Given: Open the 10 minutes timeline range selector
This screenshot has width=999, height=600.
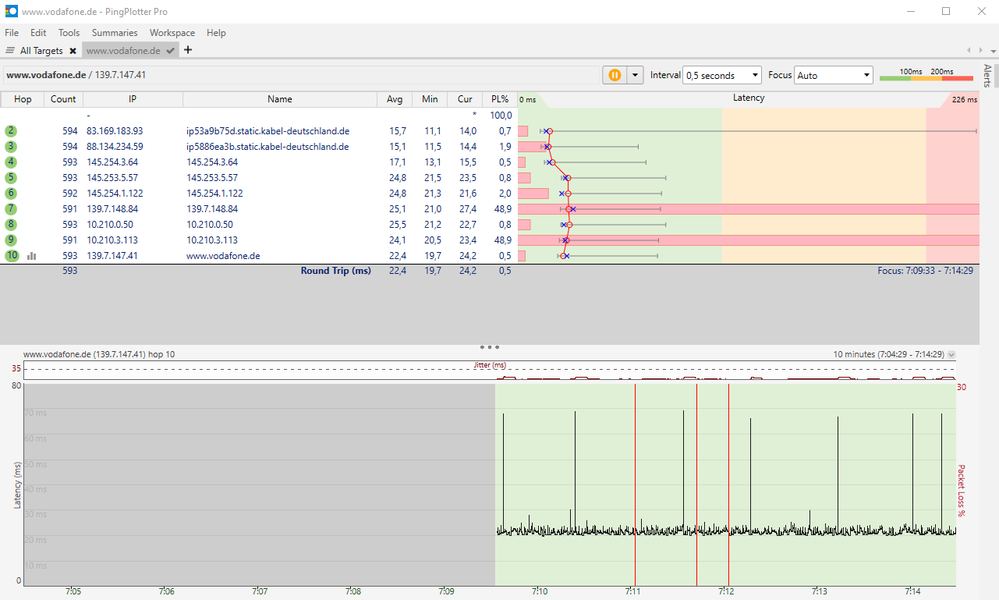Looking at the screenshot, I should (x=950, y=354).
